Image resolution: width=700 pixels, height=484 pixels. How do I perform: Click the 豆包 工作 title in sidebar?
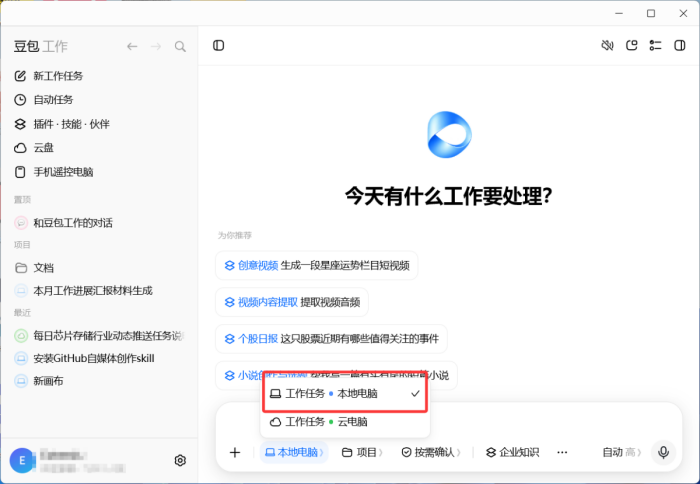(x=40, y=46)
